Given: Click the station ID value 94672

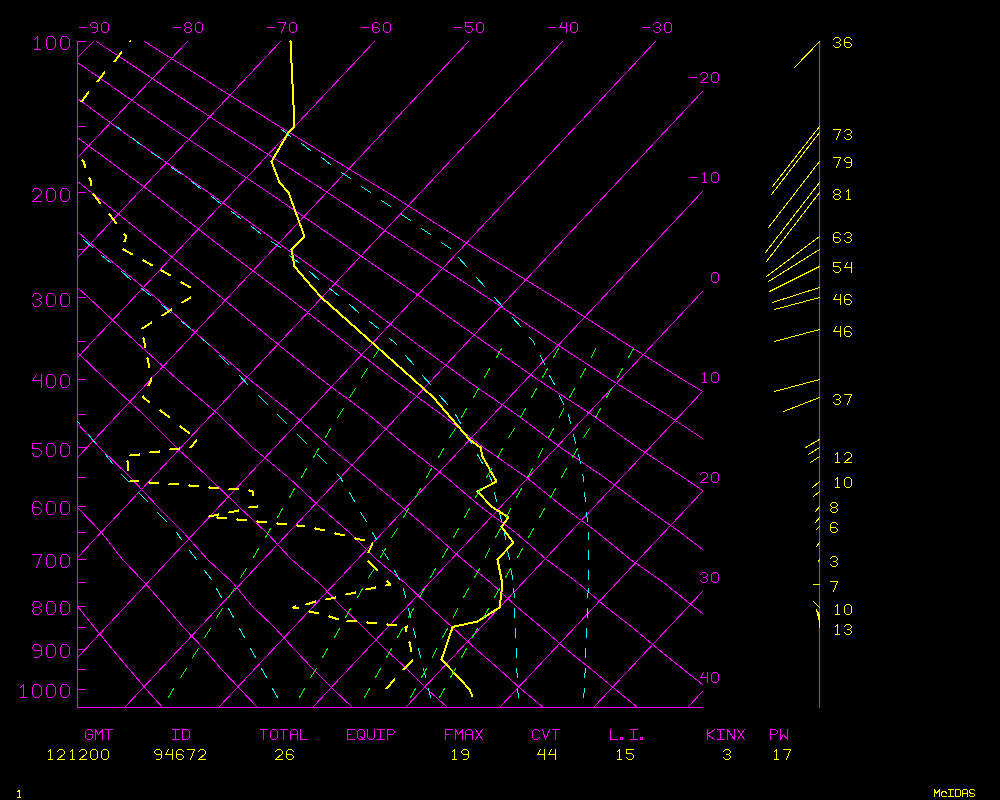Looking at the screenshot, I should pos(181,755).
